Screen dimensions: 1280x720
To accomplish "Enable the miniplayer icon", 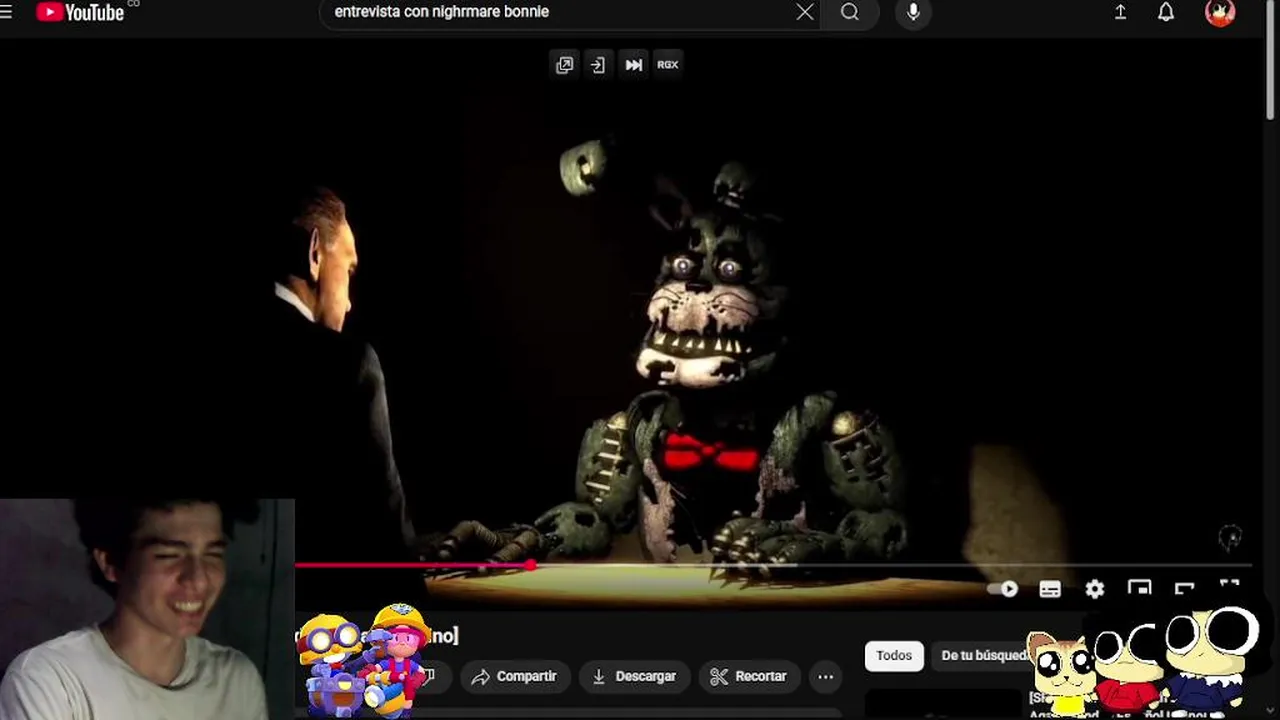I will click(x=1140, y=588).
